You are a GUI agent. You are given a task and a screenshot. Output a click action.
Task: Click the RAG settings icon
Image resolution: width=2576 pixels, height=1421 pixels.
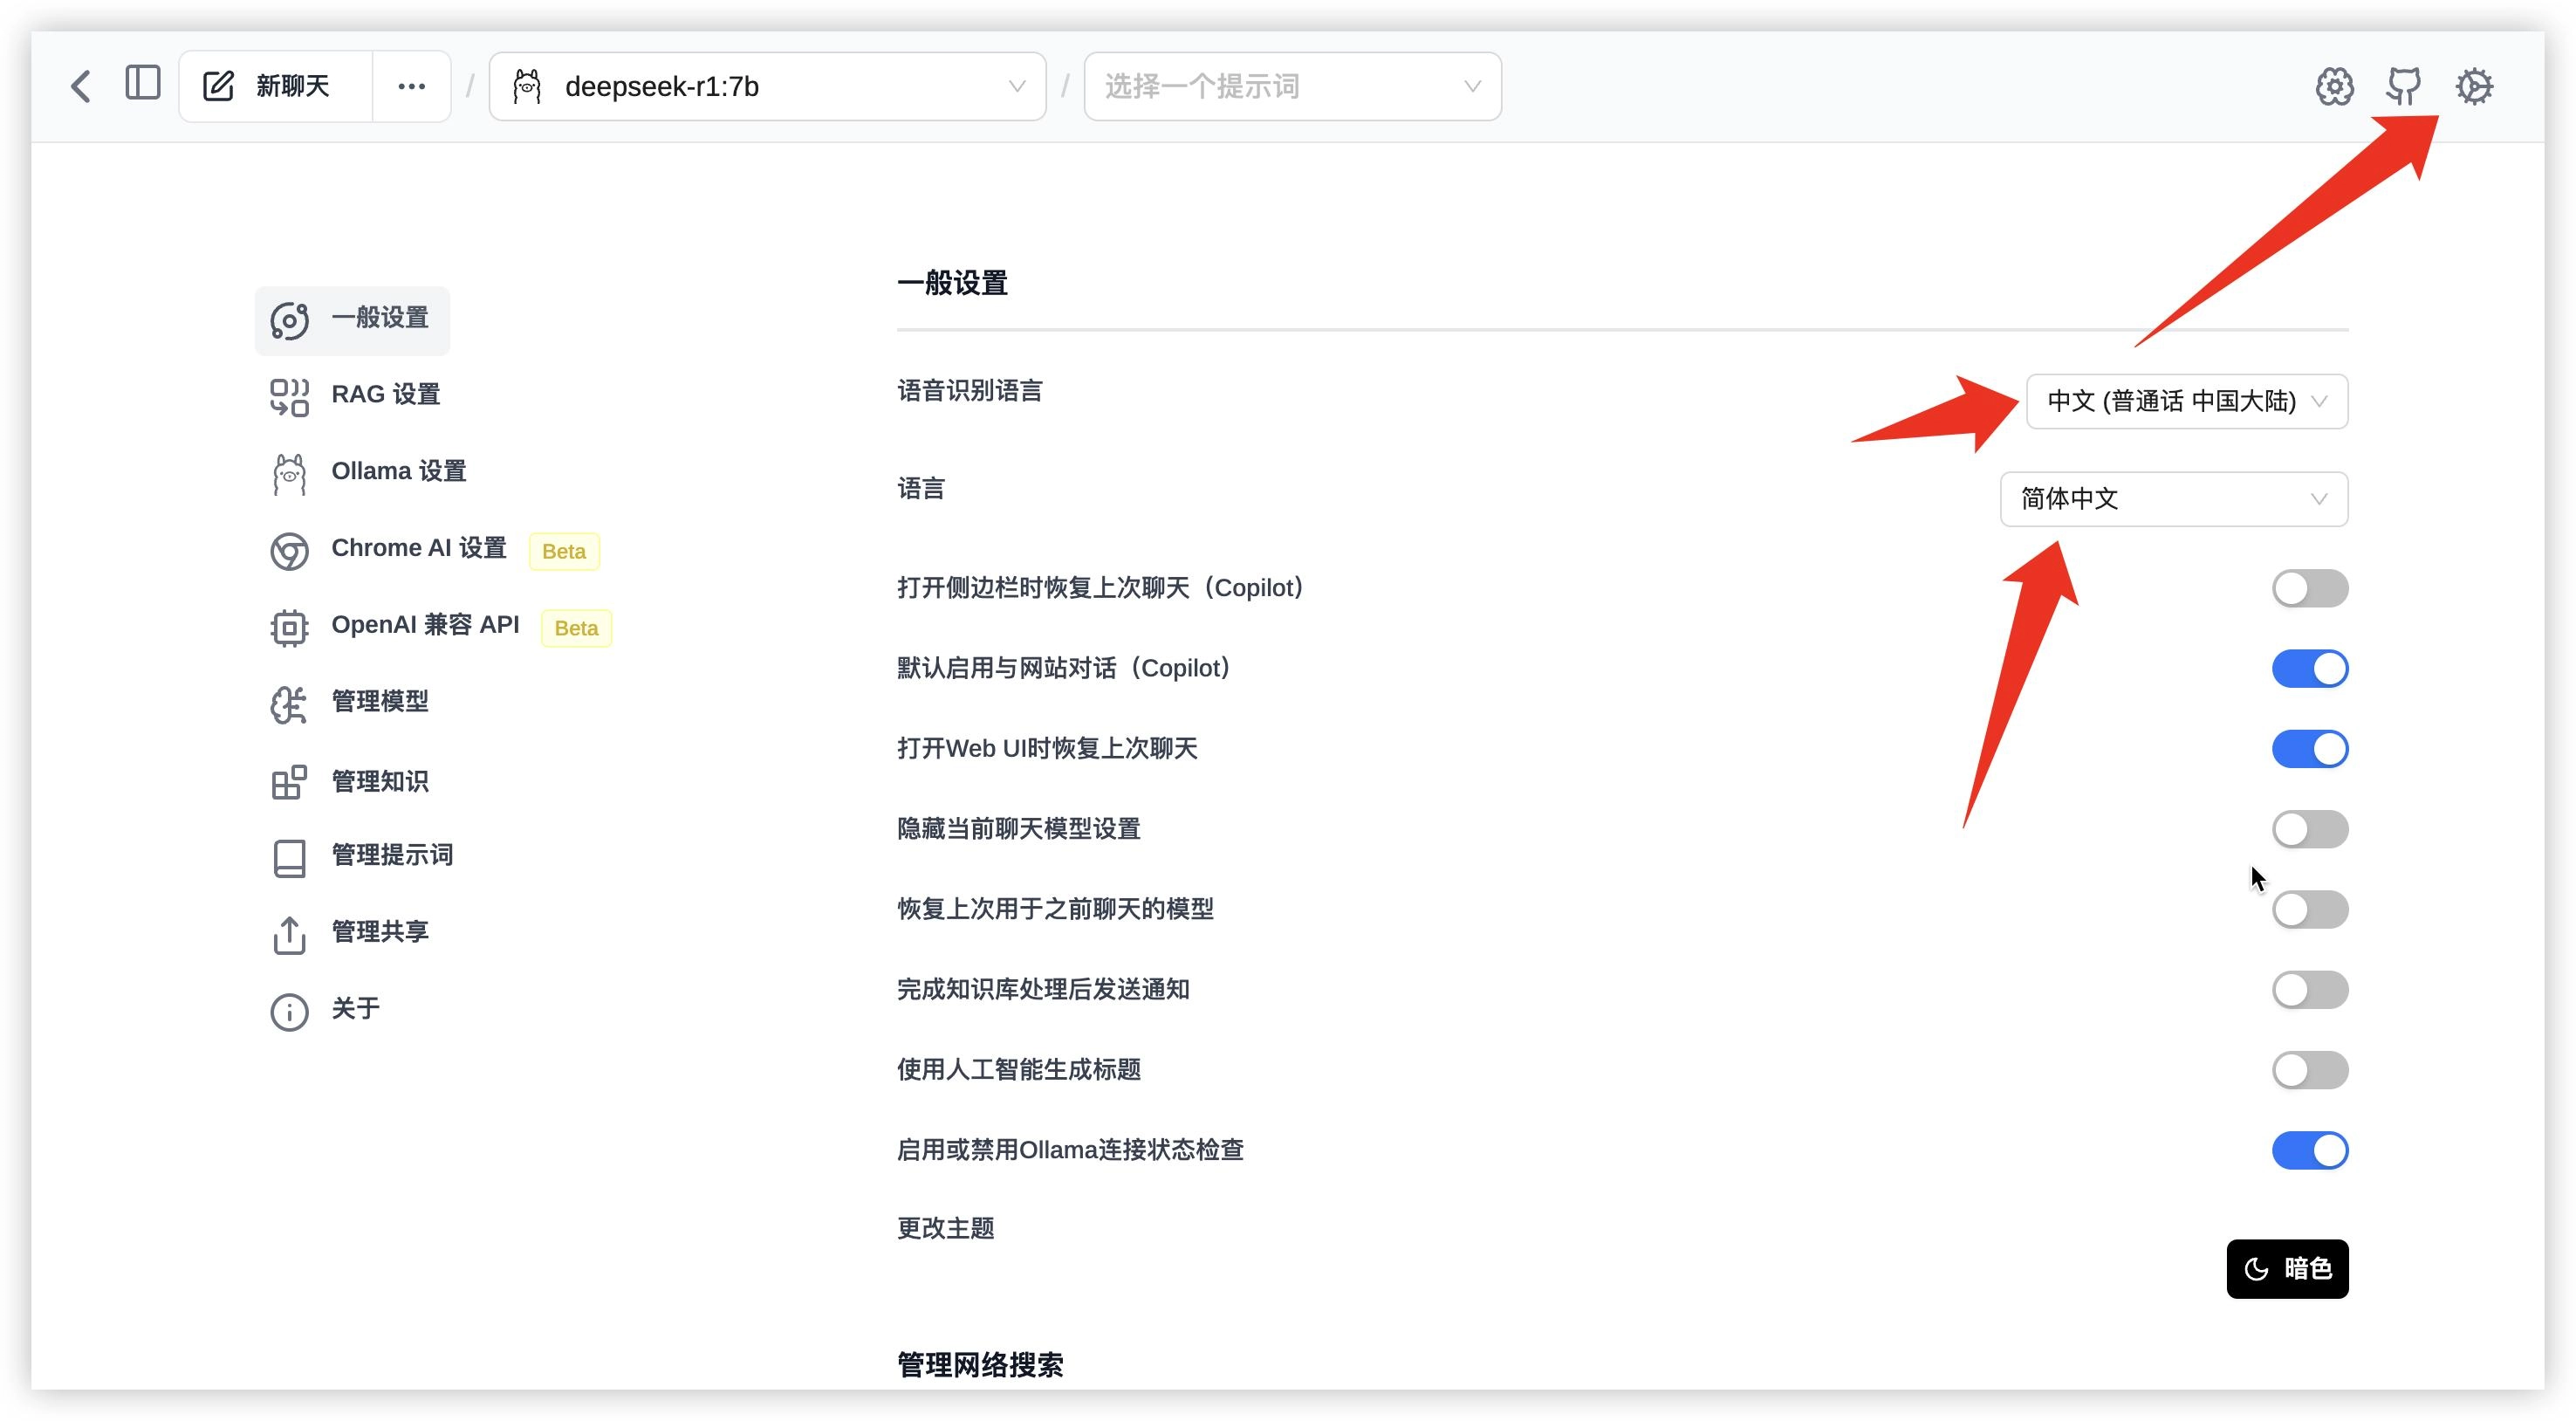pos(289,397)
